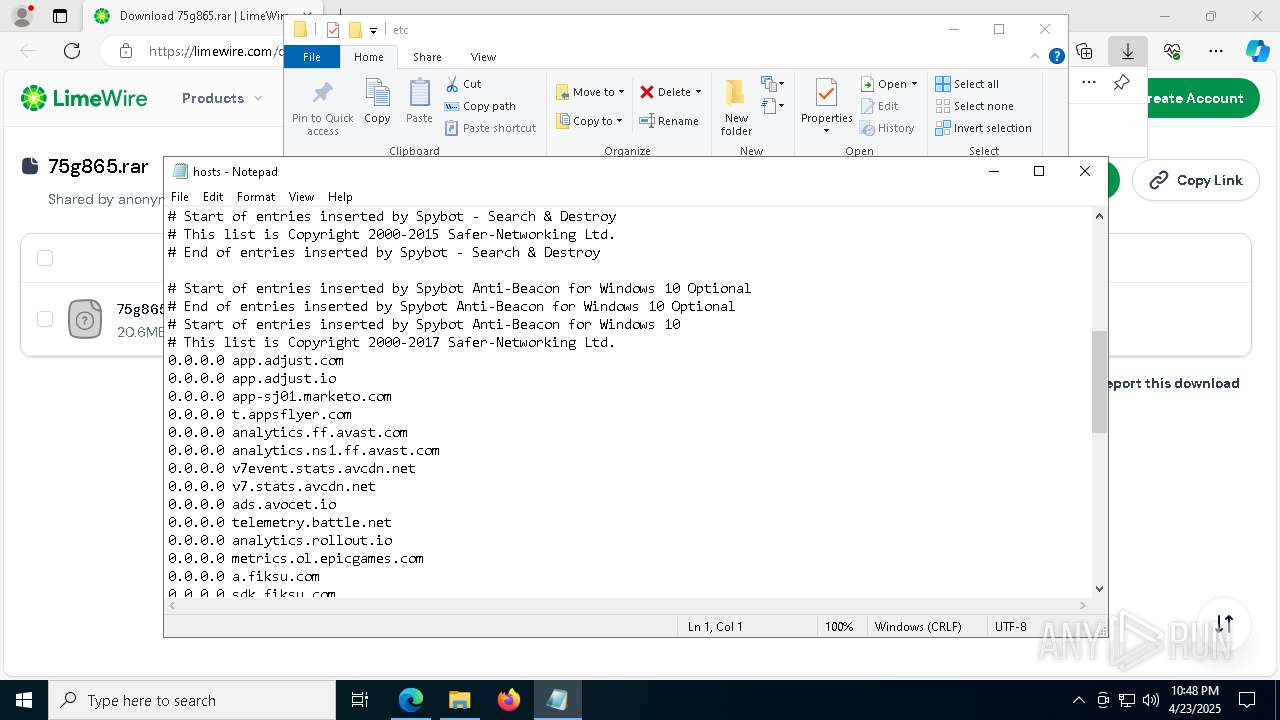Viewport: 1280px width, 720px height.
Task: Open the Notepad View menu
Action: tap(301, 197)
